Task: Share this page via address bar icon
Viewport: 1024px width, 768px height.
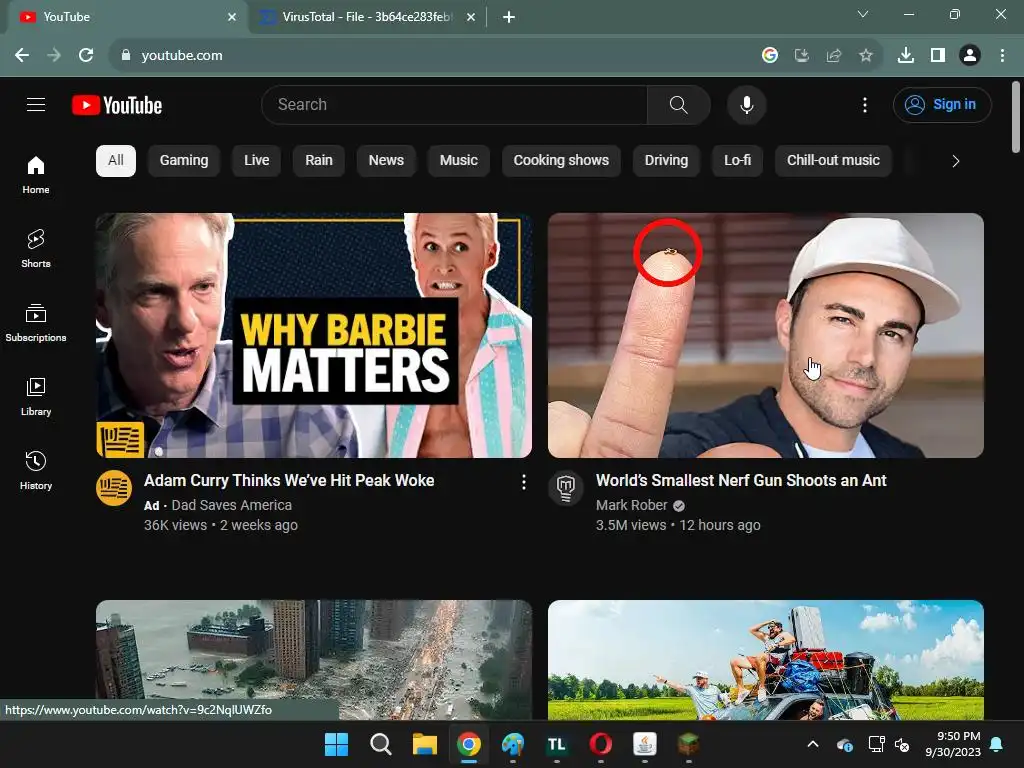Action: click(x=833, y=56)
